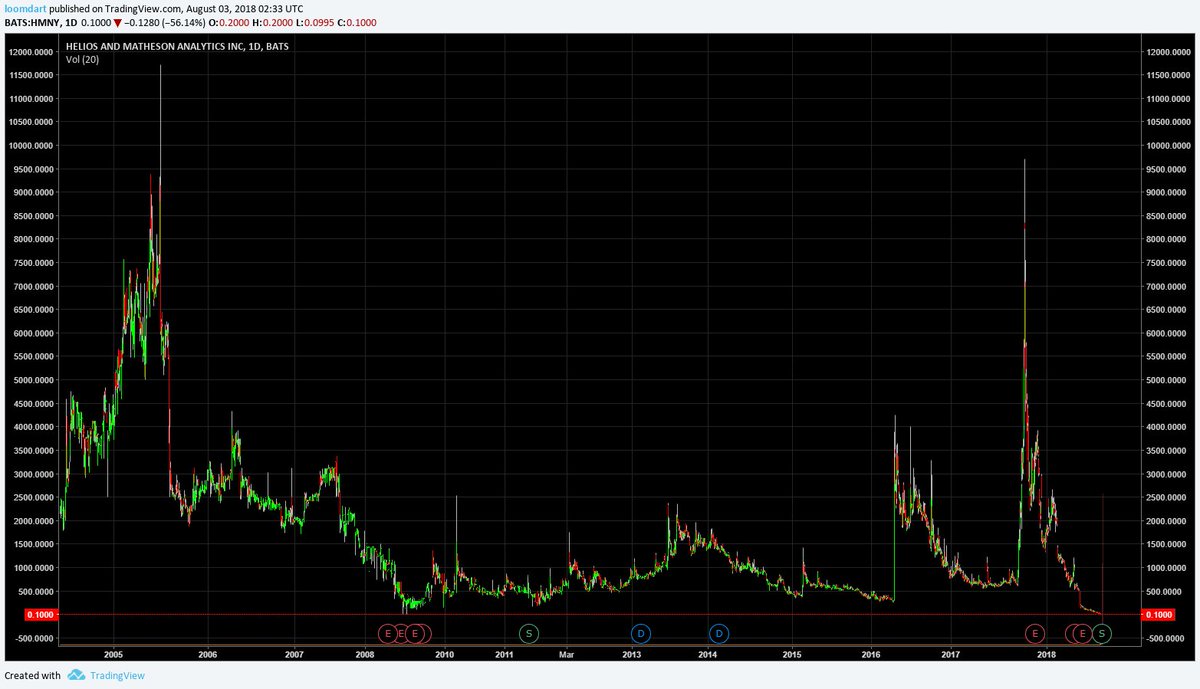Open the loomdart author name
Viewport: 1200px width, 689px height.
26,8
